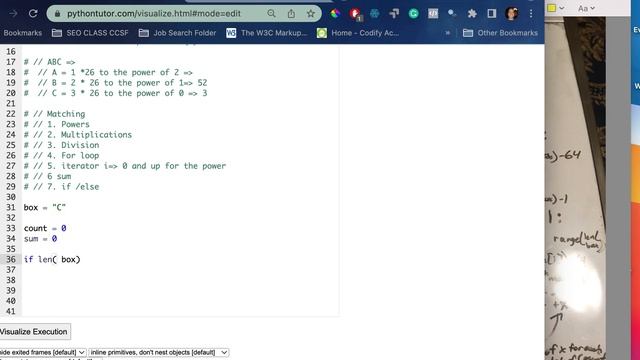This screenshot has width=640, height=360.
Task: Open the Grammarly extension
Action: coord(413,13)
